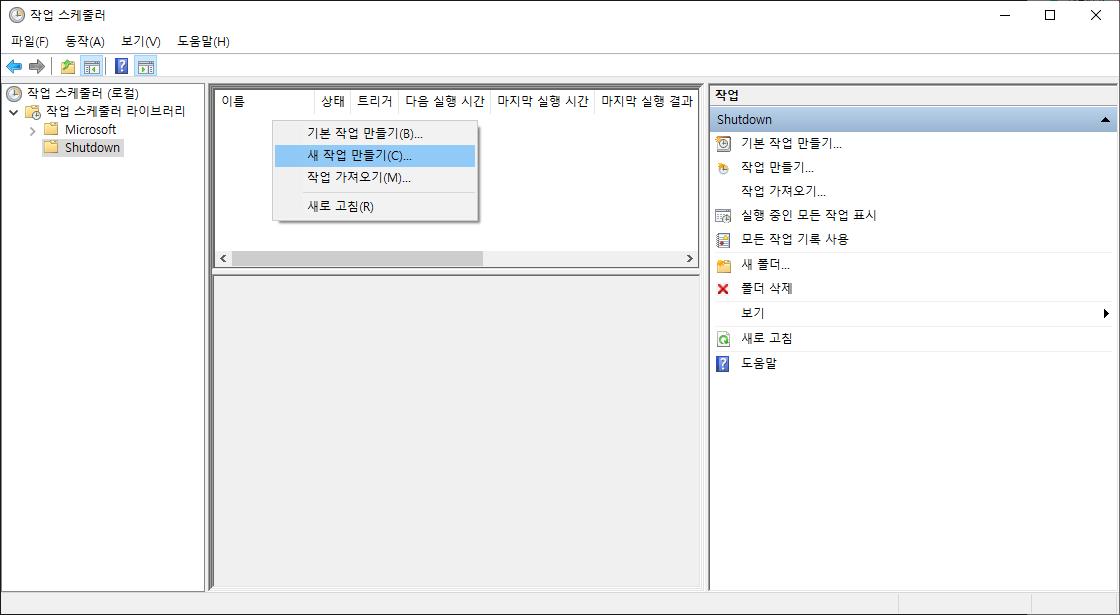Expand the Microsoft folder in the tree

click(31, 128)
